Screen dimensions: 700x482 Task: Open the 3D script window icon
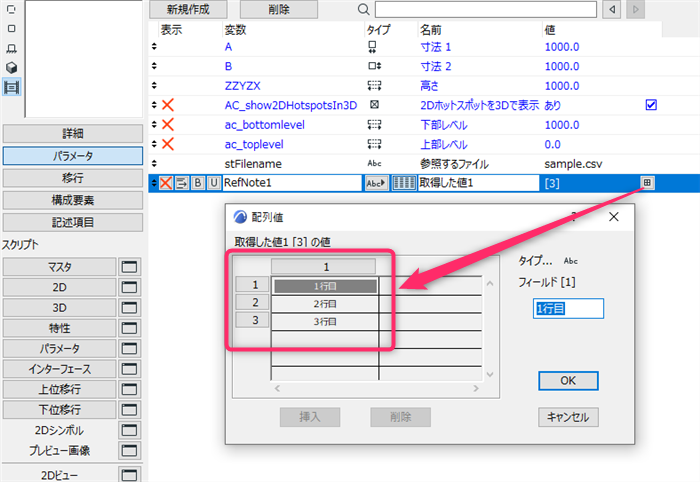[129, 307]
